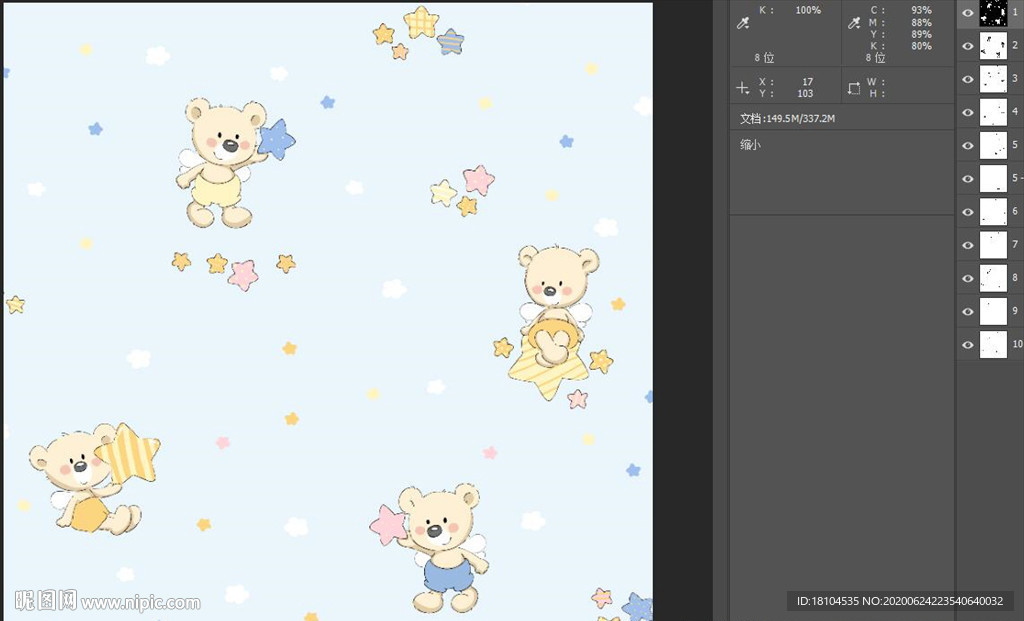Toggle visibility of layer 2
Image resolution: width=1024 pixels, height=621 pixels.
968,46
